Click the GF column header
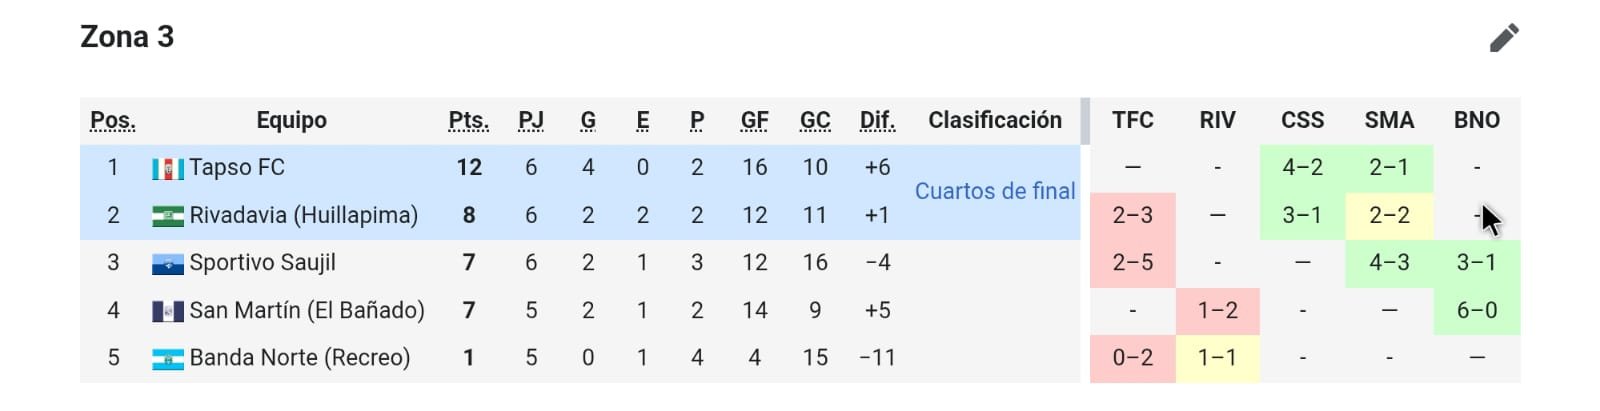The height and width of the screenshot is (411, 1600). pyautogui.click(x=754, y=121)
